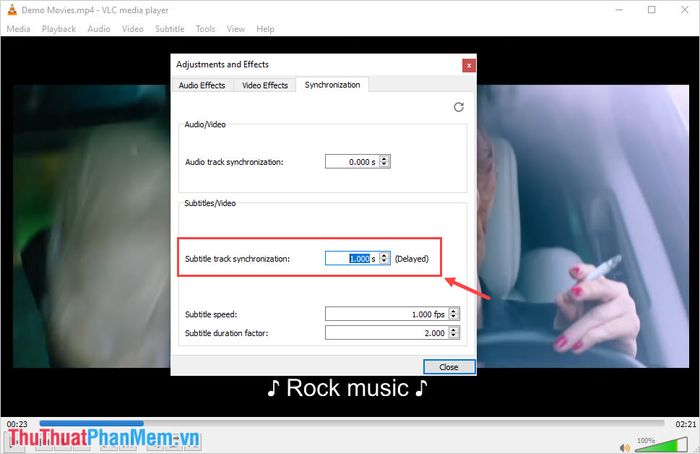Click the total time 02:21 label
The image size is (700, 454).
click(686, 424)
